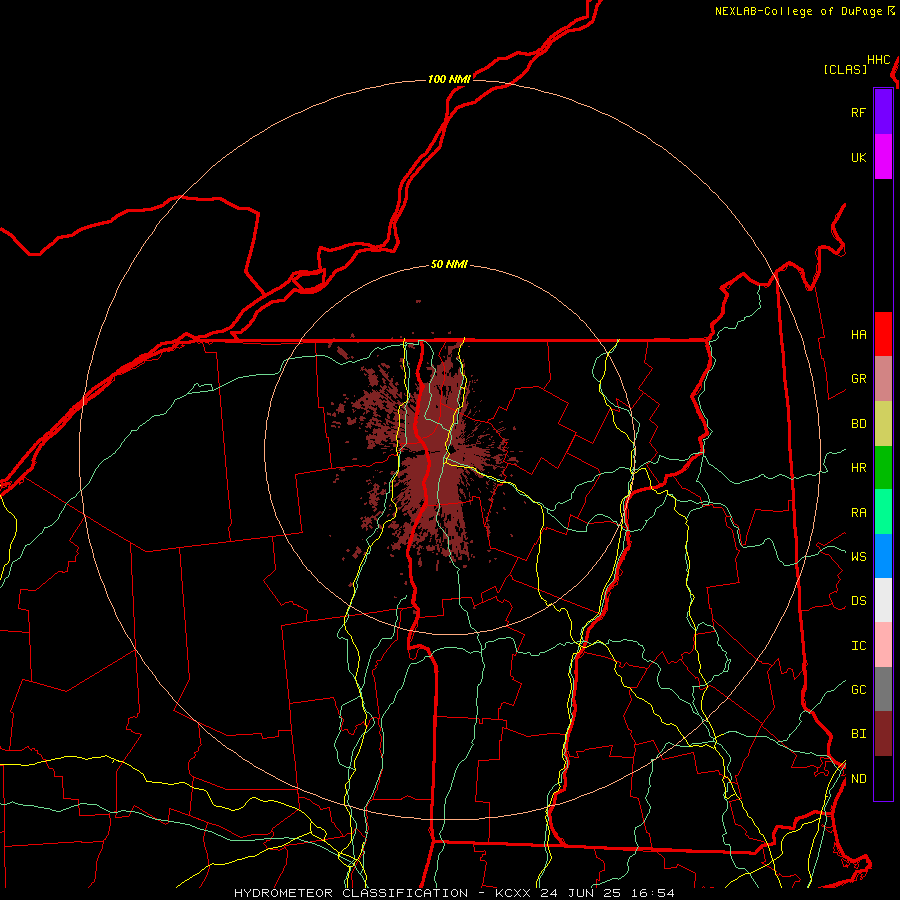This screenshot has width=900, height=900.
Task: Click the GC legend label
Action: [858, 689]
